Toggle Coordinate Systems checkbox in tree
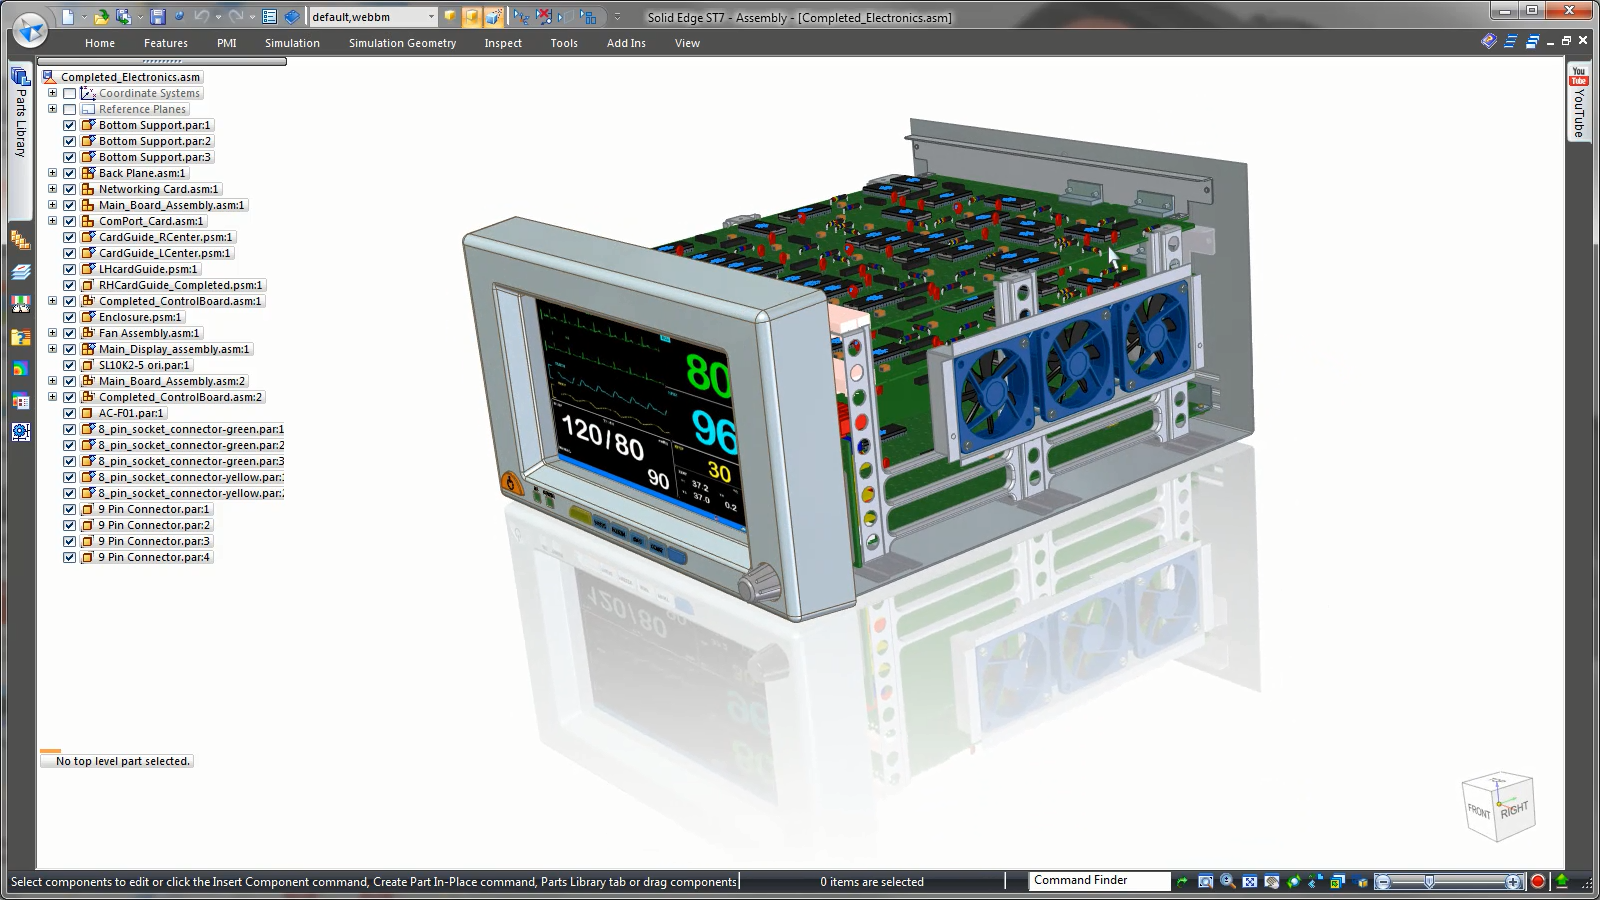Screen dimensions: 1600x900 tap(69, 92)
